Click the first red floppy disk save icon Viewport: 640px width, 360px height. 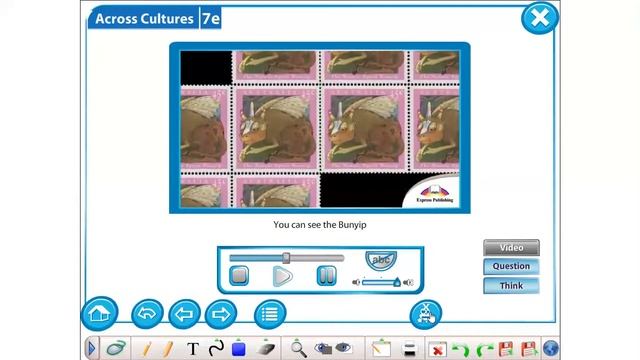click(506, 349)
